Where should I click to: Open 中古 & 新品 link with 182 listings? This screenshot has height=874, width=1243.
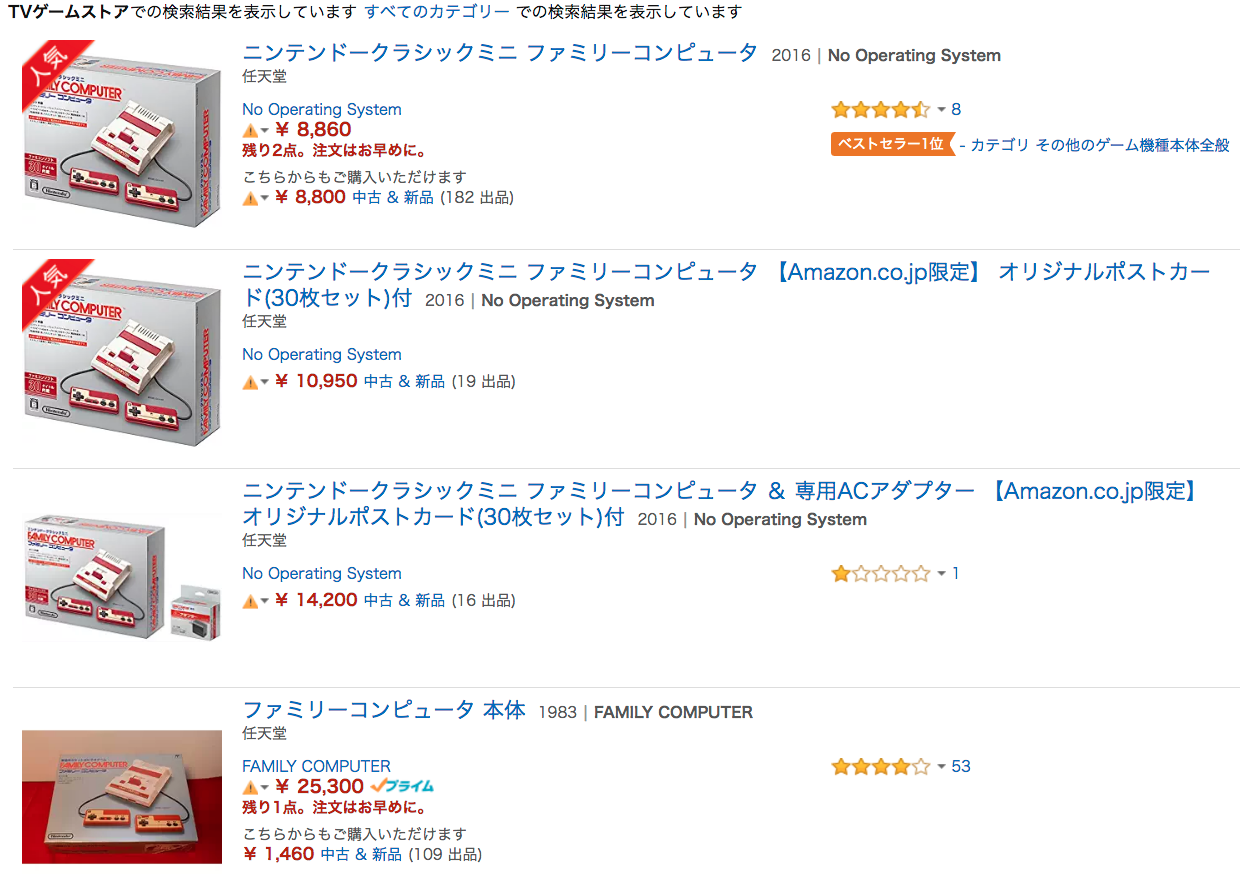392,198
